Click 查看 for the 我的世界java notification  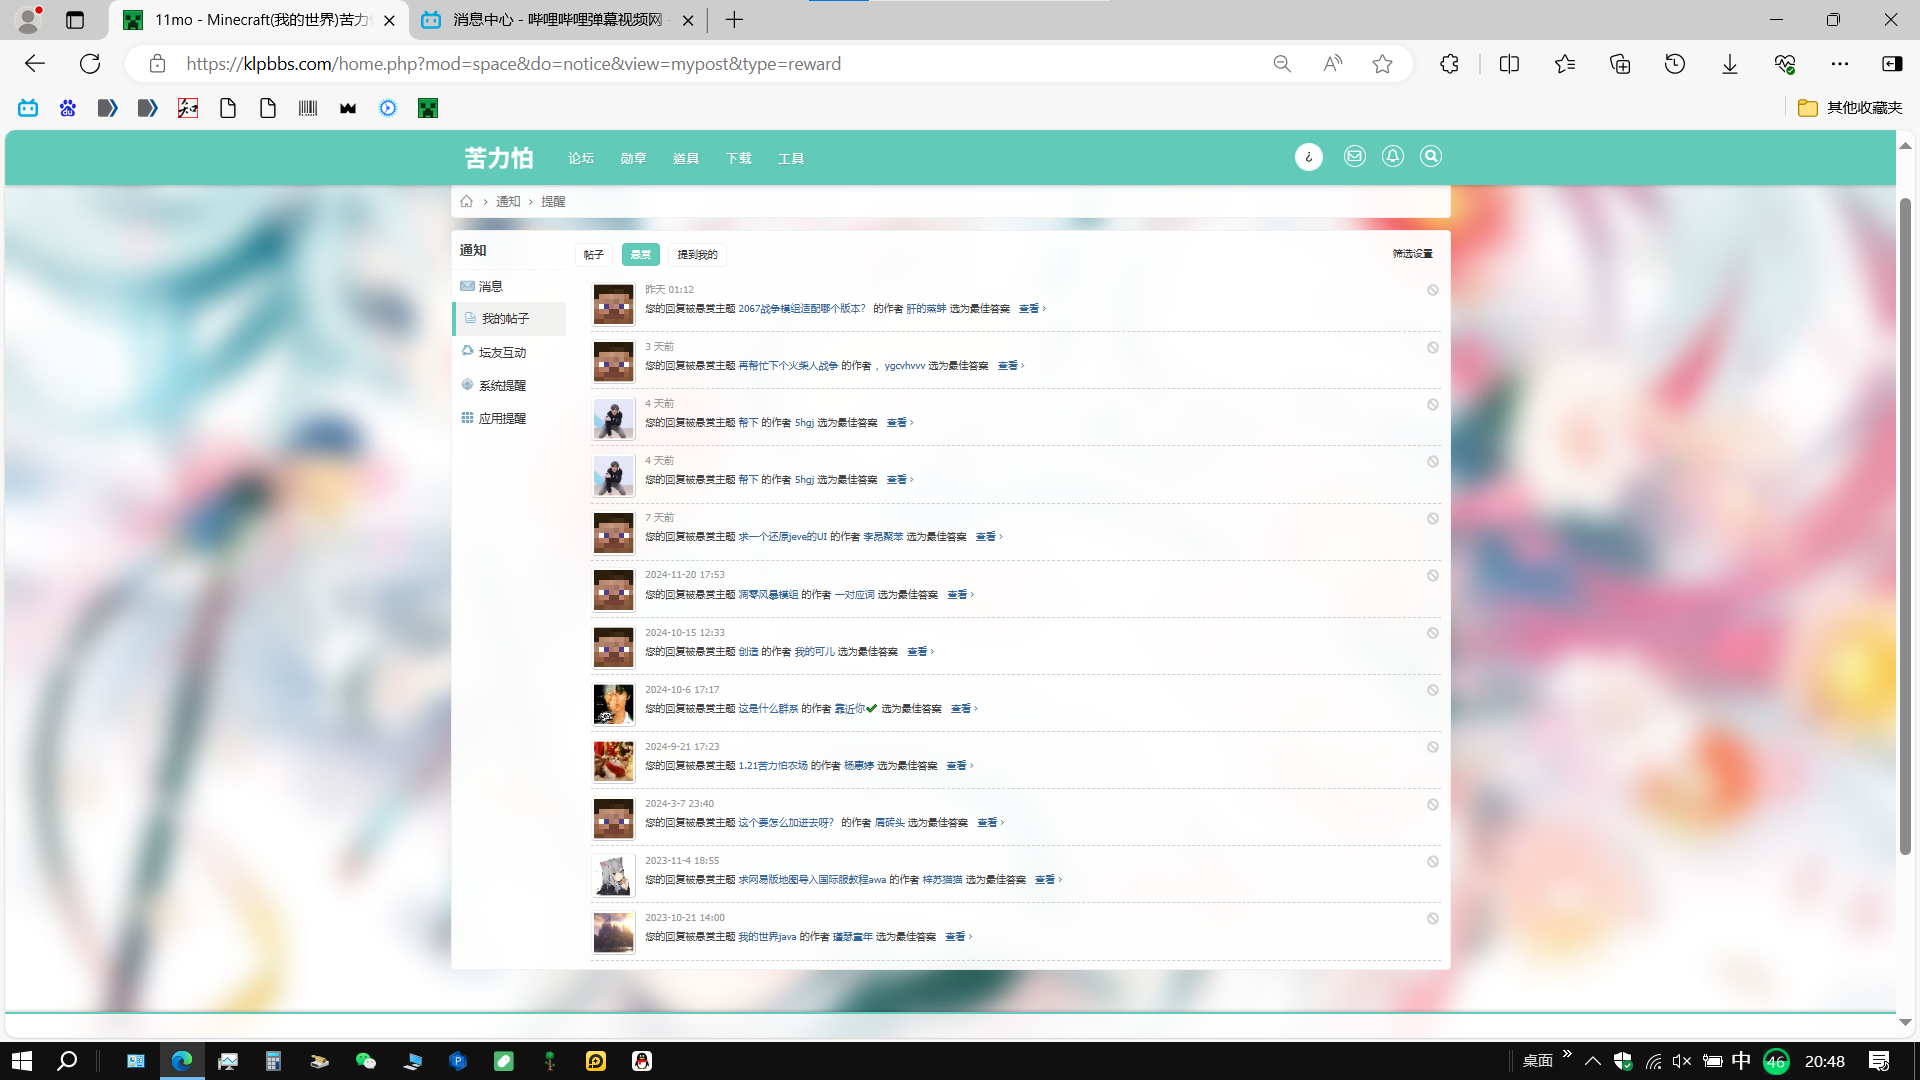[957, 936]
